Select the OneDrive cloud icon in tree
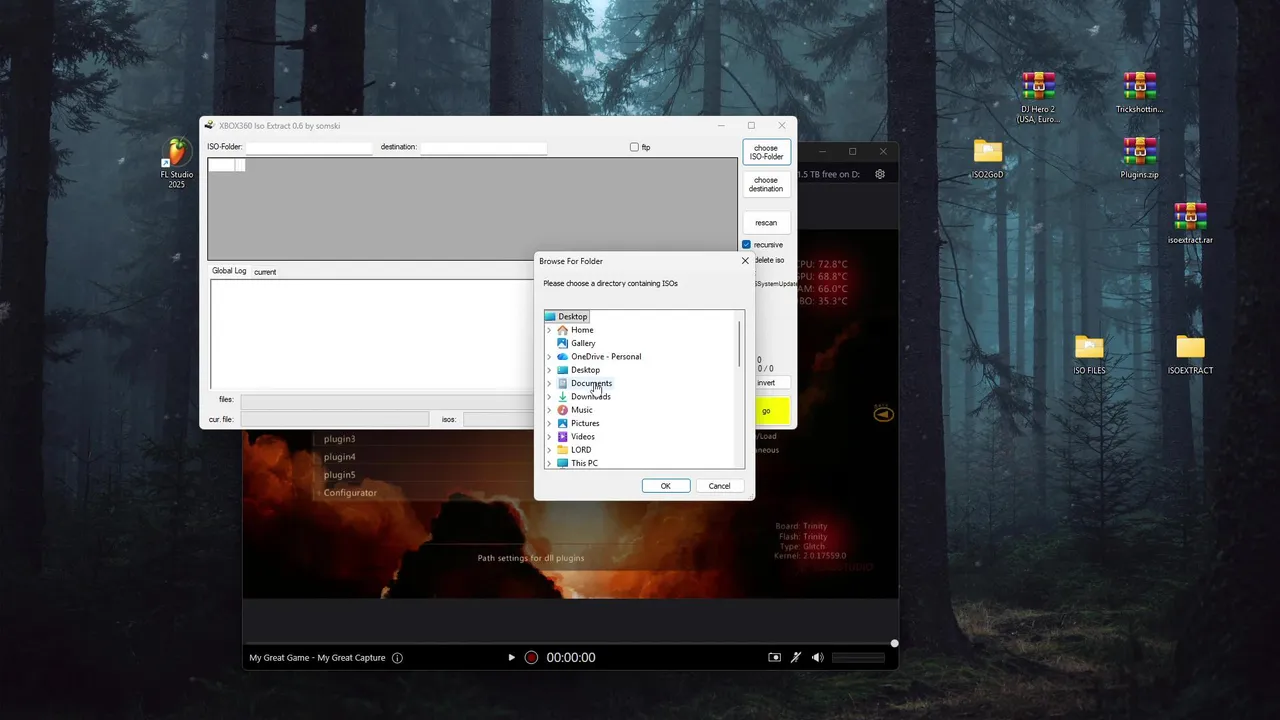 (x=563, y=356)
